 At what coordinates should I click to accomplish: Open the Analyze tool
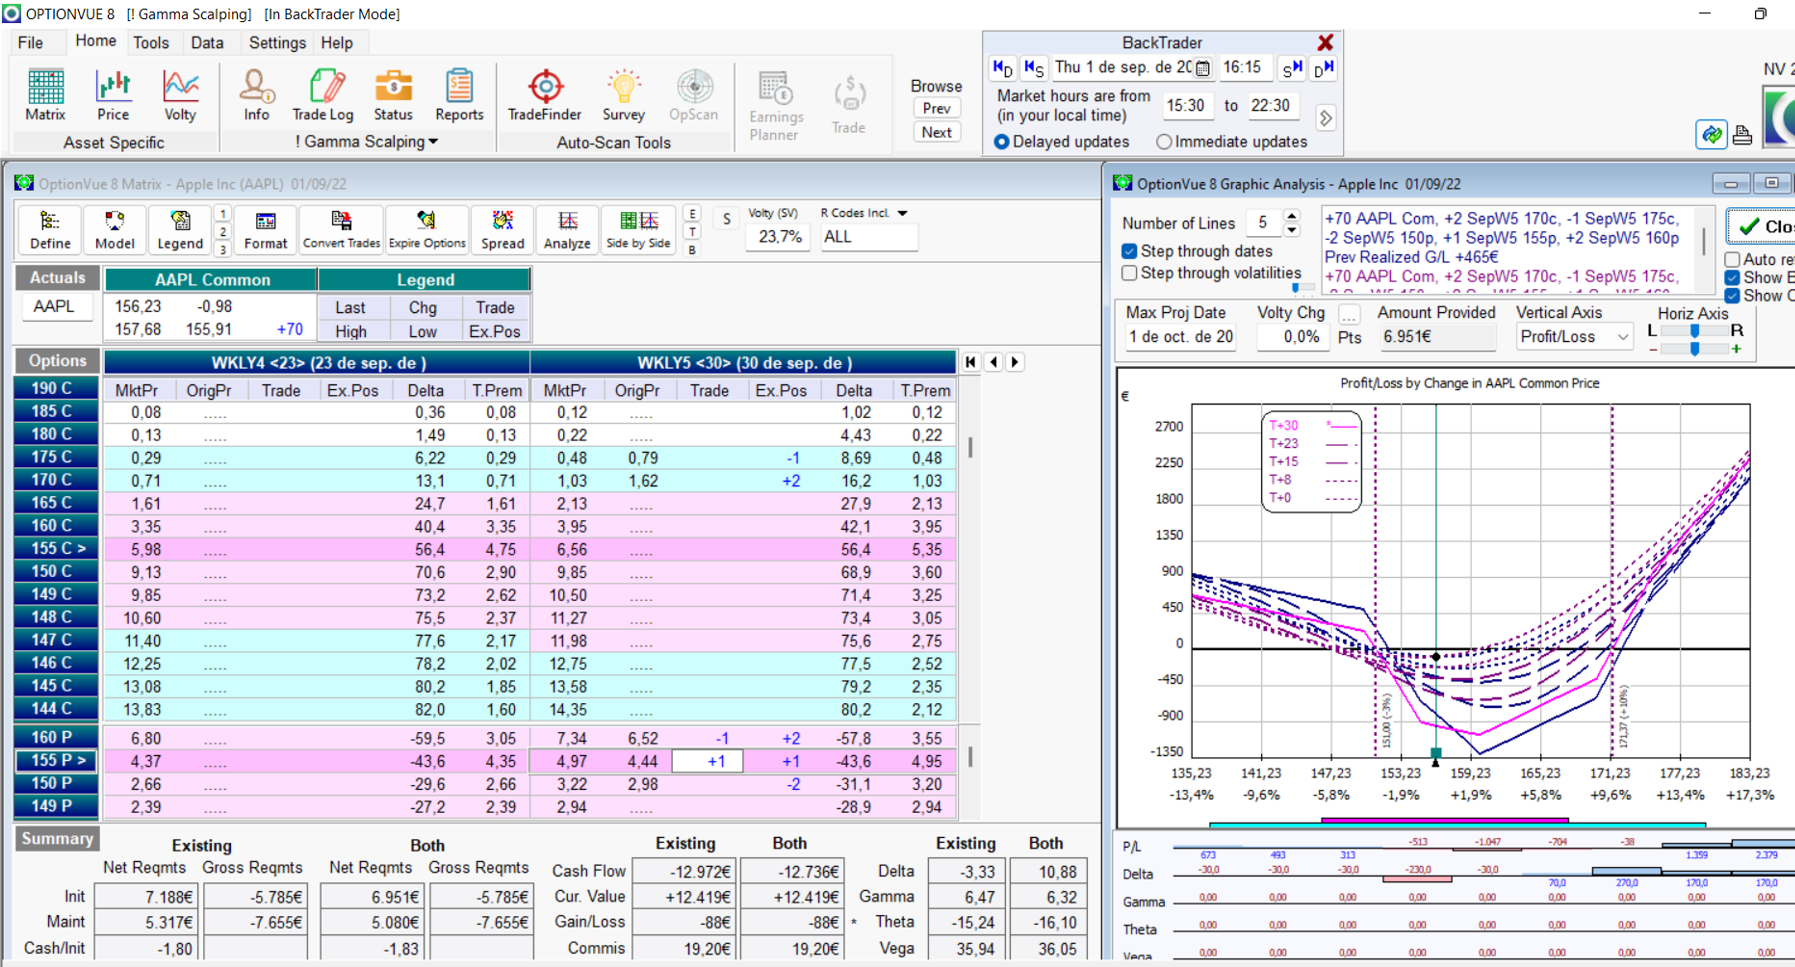[567, 230]
